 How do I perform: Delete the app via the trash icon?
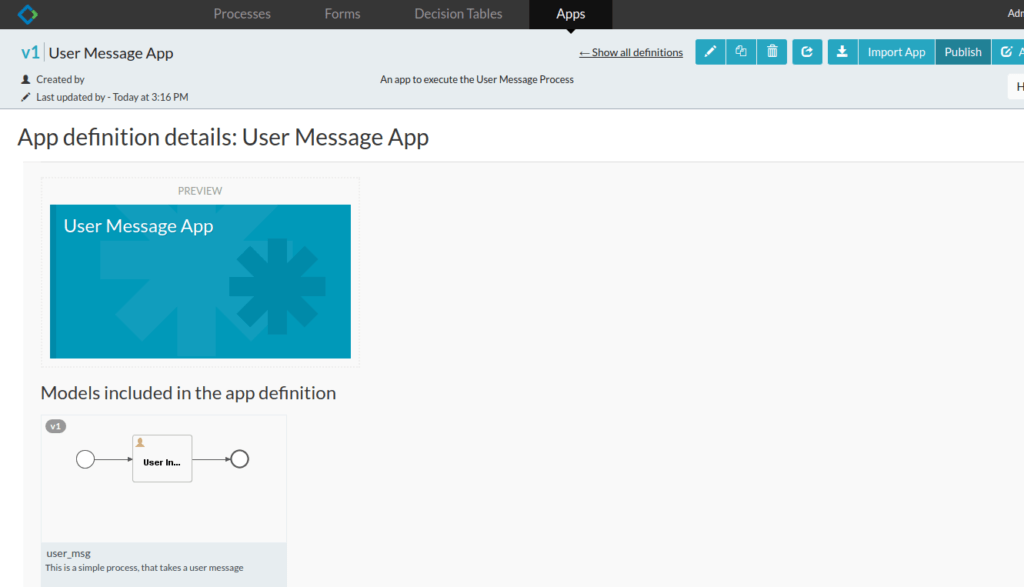click(771, 51)
